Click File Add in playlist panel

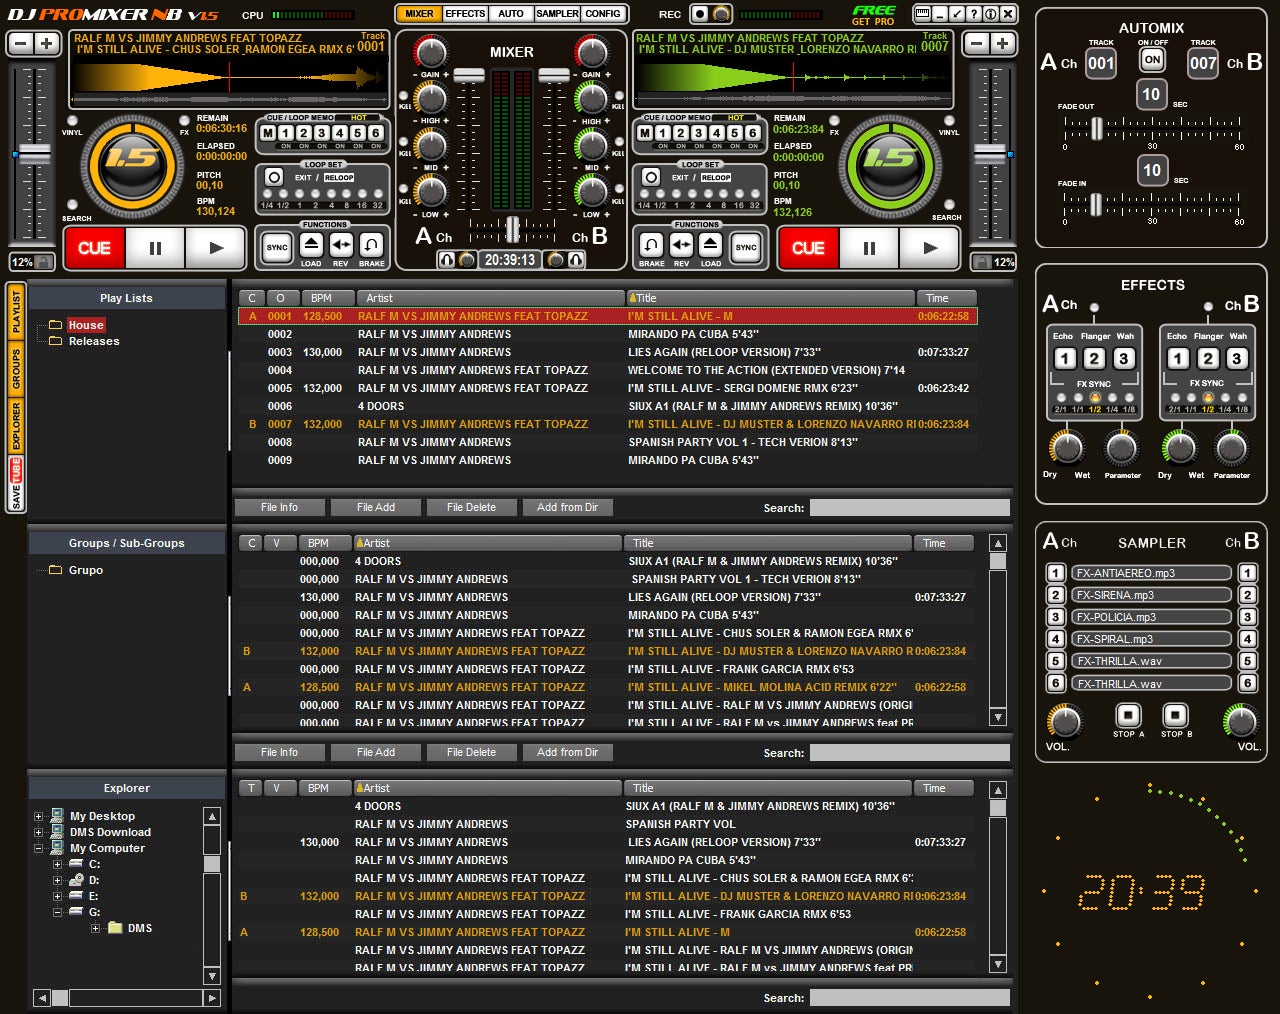point(376,507)
